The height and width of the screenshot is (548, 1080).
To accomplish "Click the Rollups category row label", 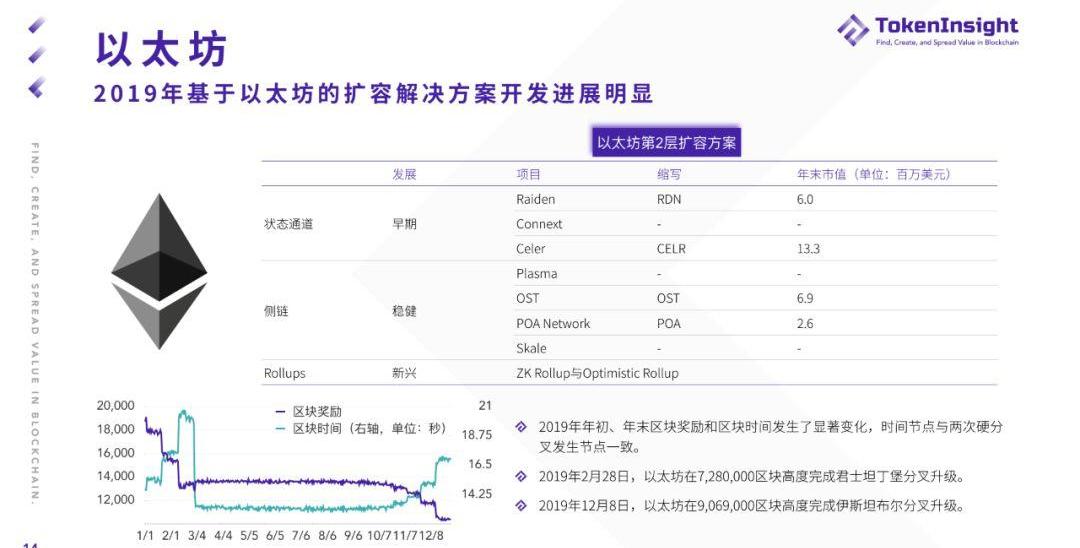I will pyautogui.click(x=284, y=373).
